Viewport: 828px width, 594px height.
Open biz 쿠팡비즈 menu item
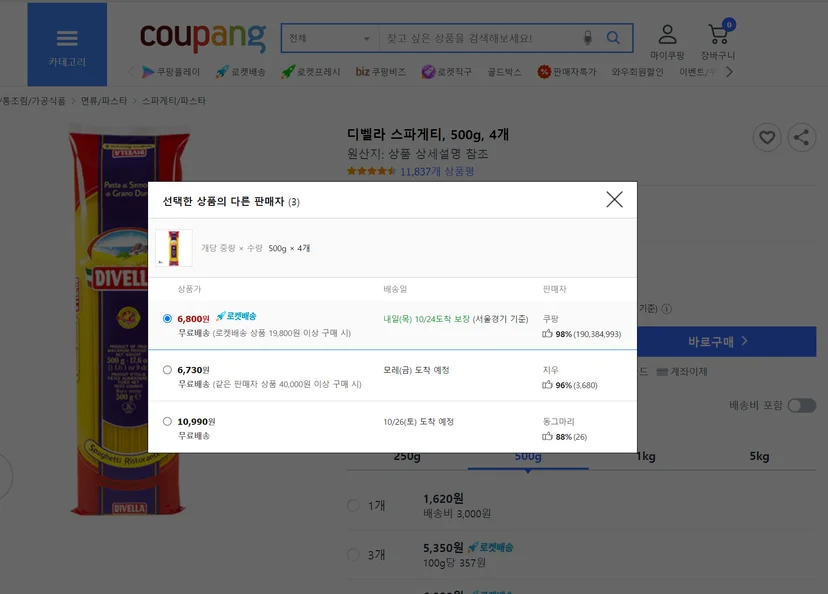coord(381,72)
